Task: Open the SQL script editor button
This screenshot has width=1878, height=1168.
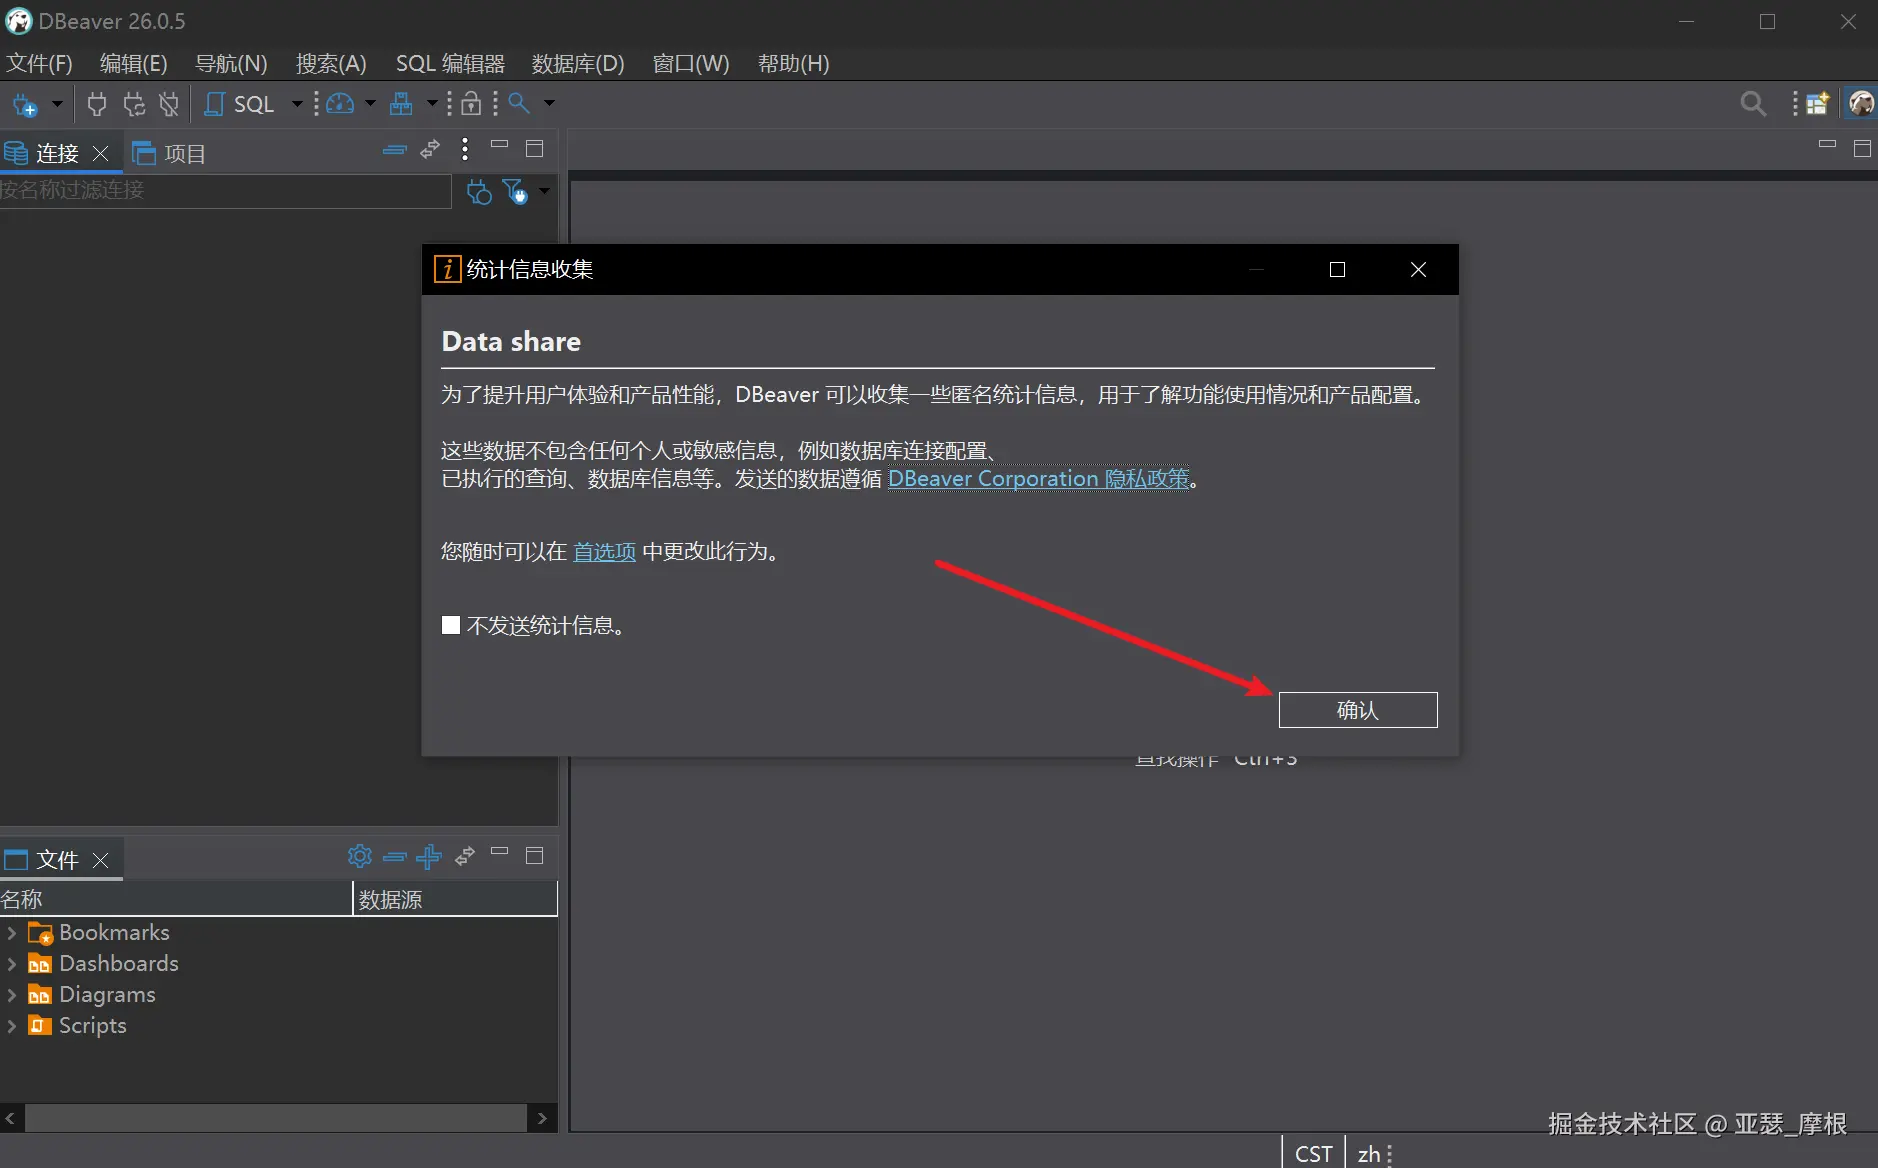Action: pos(239,104)
